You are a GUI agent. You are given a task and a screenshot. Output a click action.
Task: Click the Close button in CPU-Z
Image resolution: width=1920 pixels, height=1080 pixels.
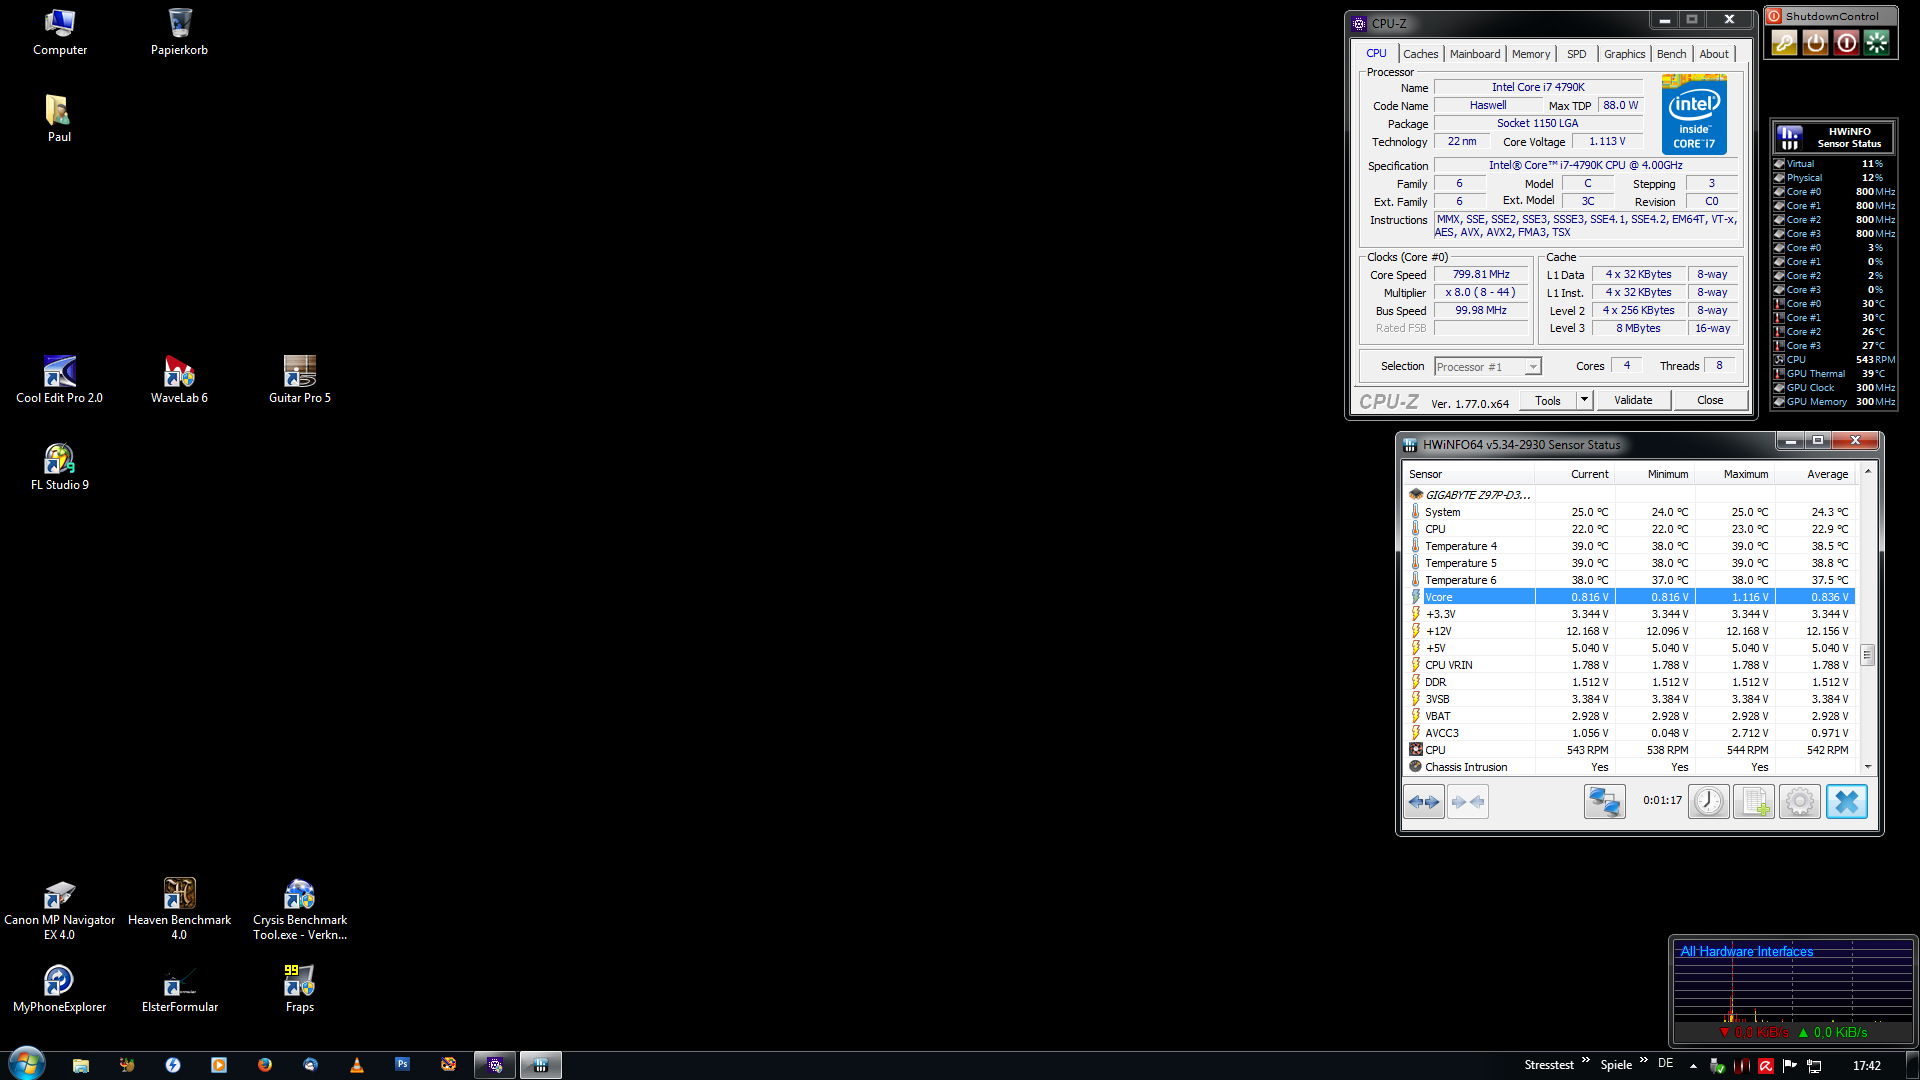point(1710,400)
